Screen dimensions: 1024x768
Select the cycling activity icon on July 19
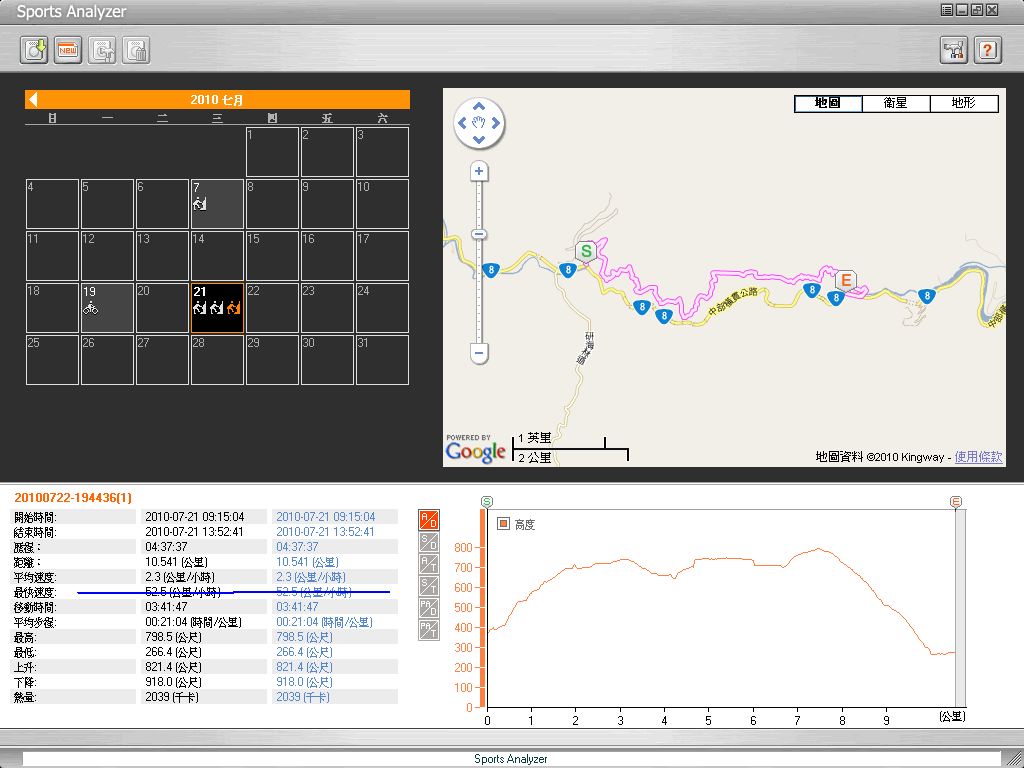[91, 308]
